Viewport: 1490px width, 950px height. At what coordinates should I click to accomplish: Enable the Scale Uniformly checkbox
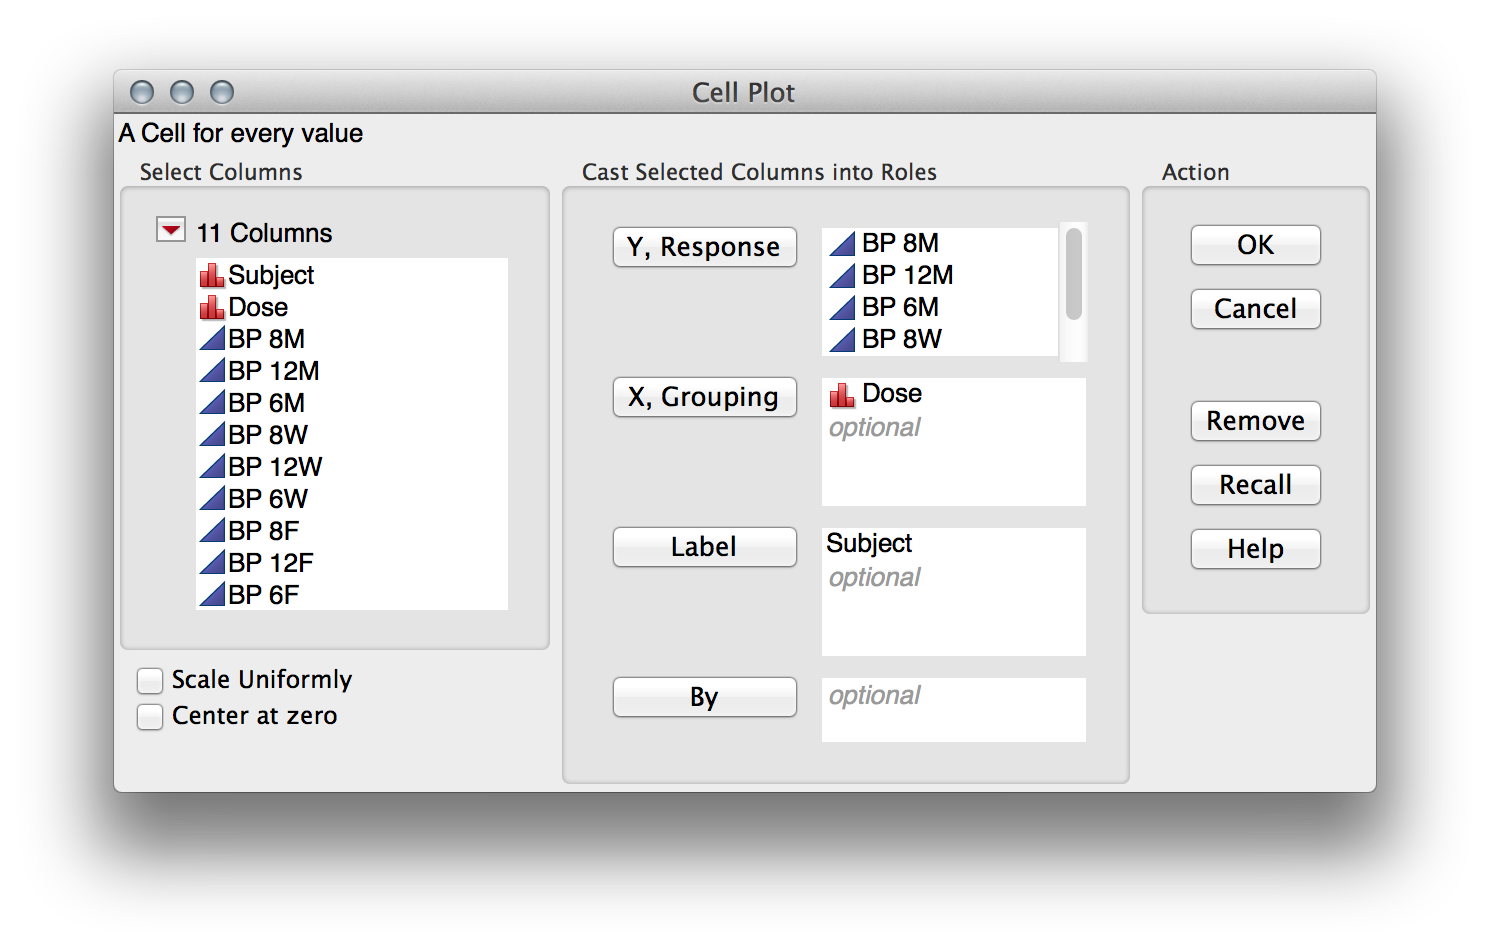149,680
